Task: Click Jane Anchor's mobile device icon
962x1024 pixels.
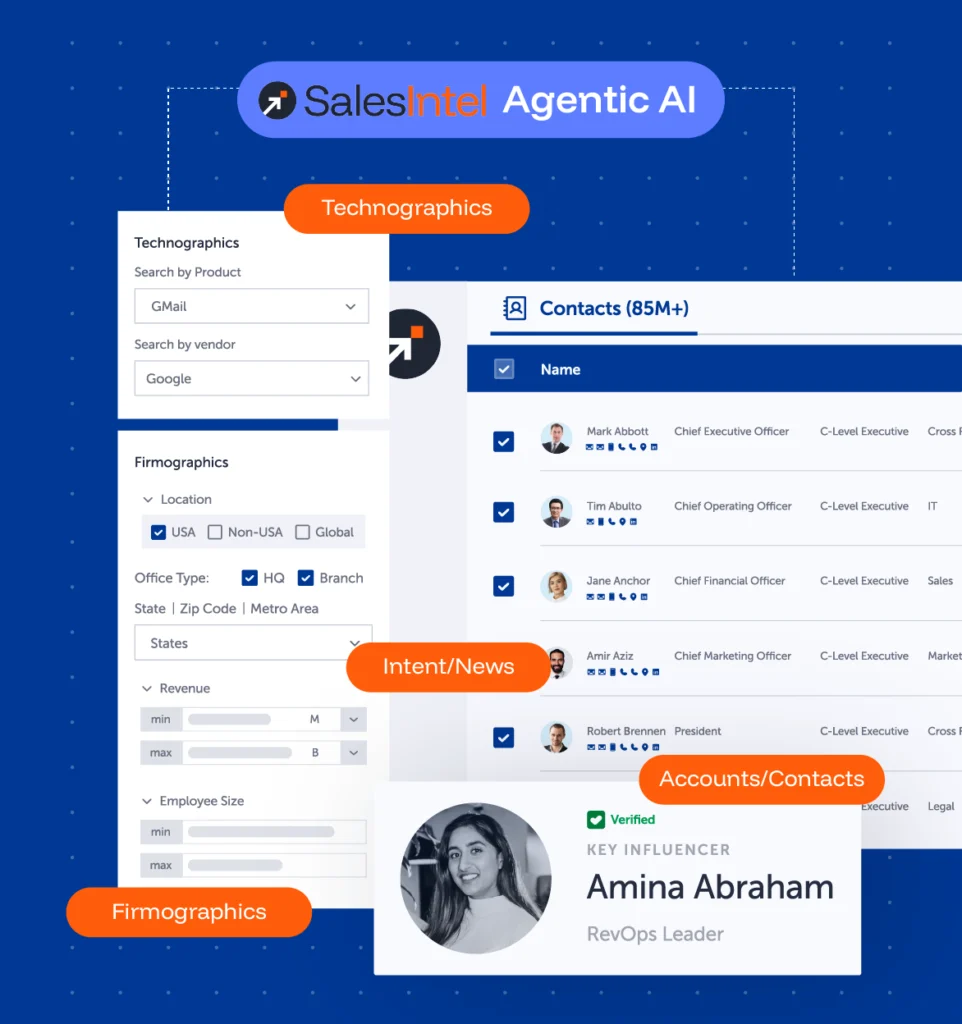Action: point(611,597)
